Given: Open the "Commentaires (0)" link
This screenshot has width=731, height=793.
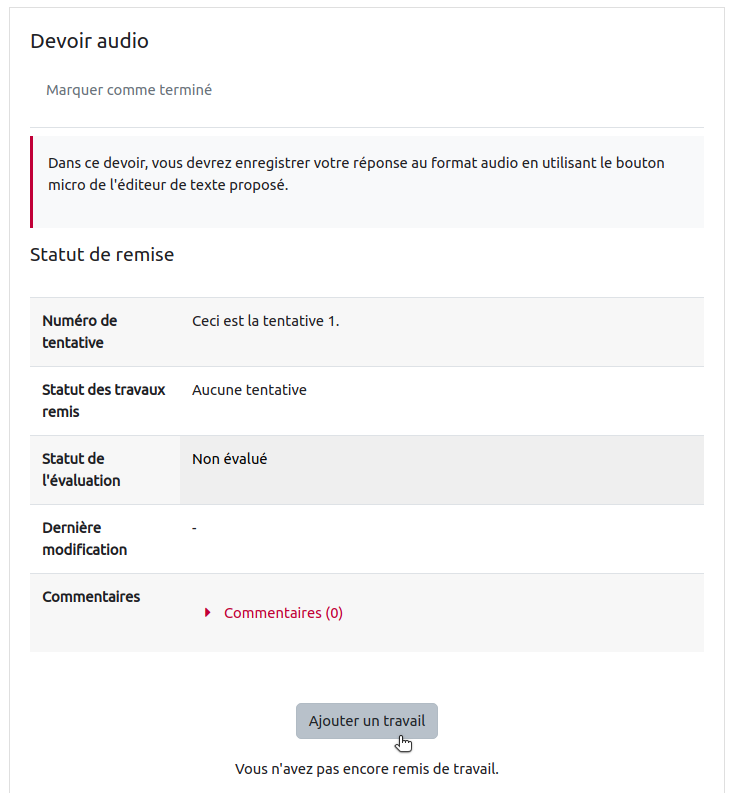Looking at the screenshot, I should 283,613.
